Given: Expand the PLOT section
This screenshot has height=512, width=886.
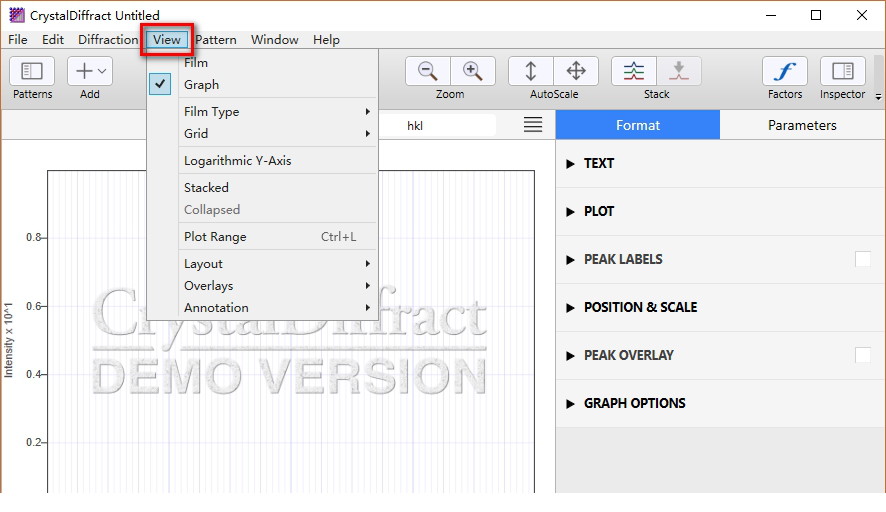Looking at the screenshot, I should pos(570,212).
